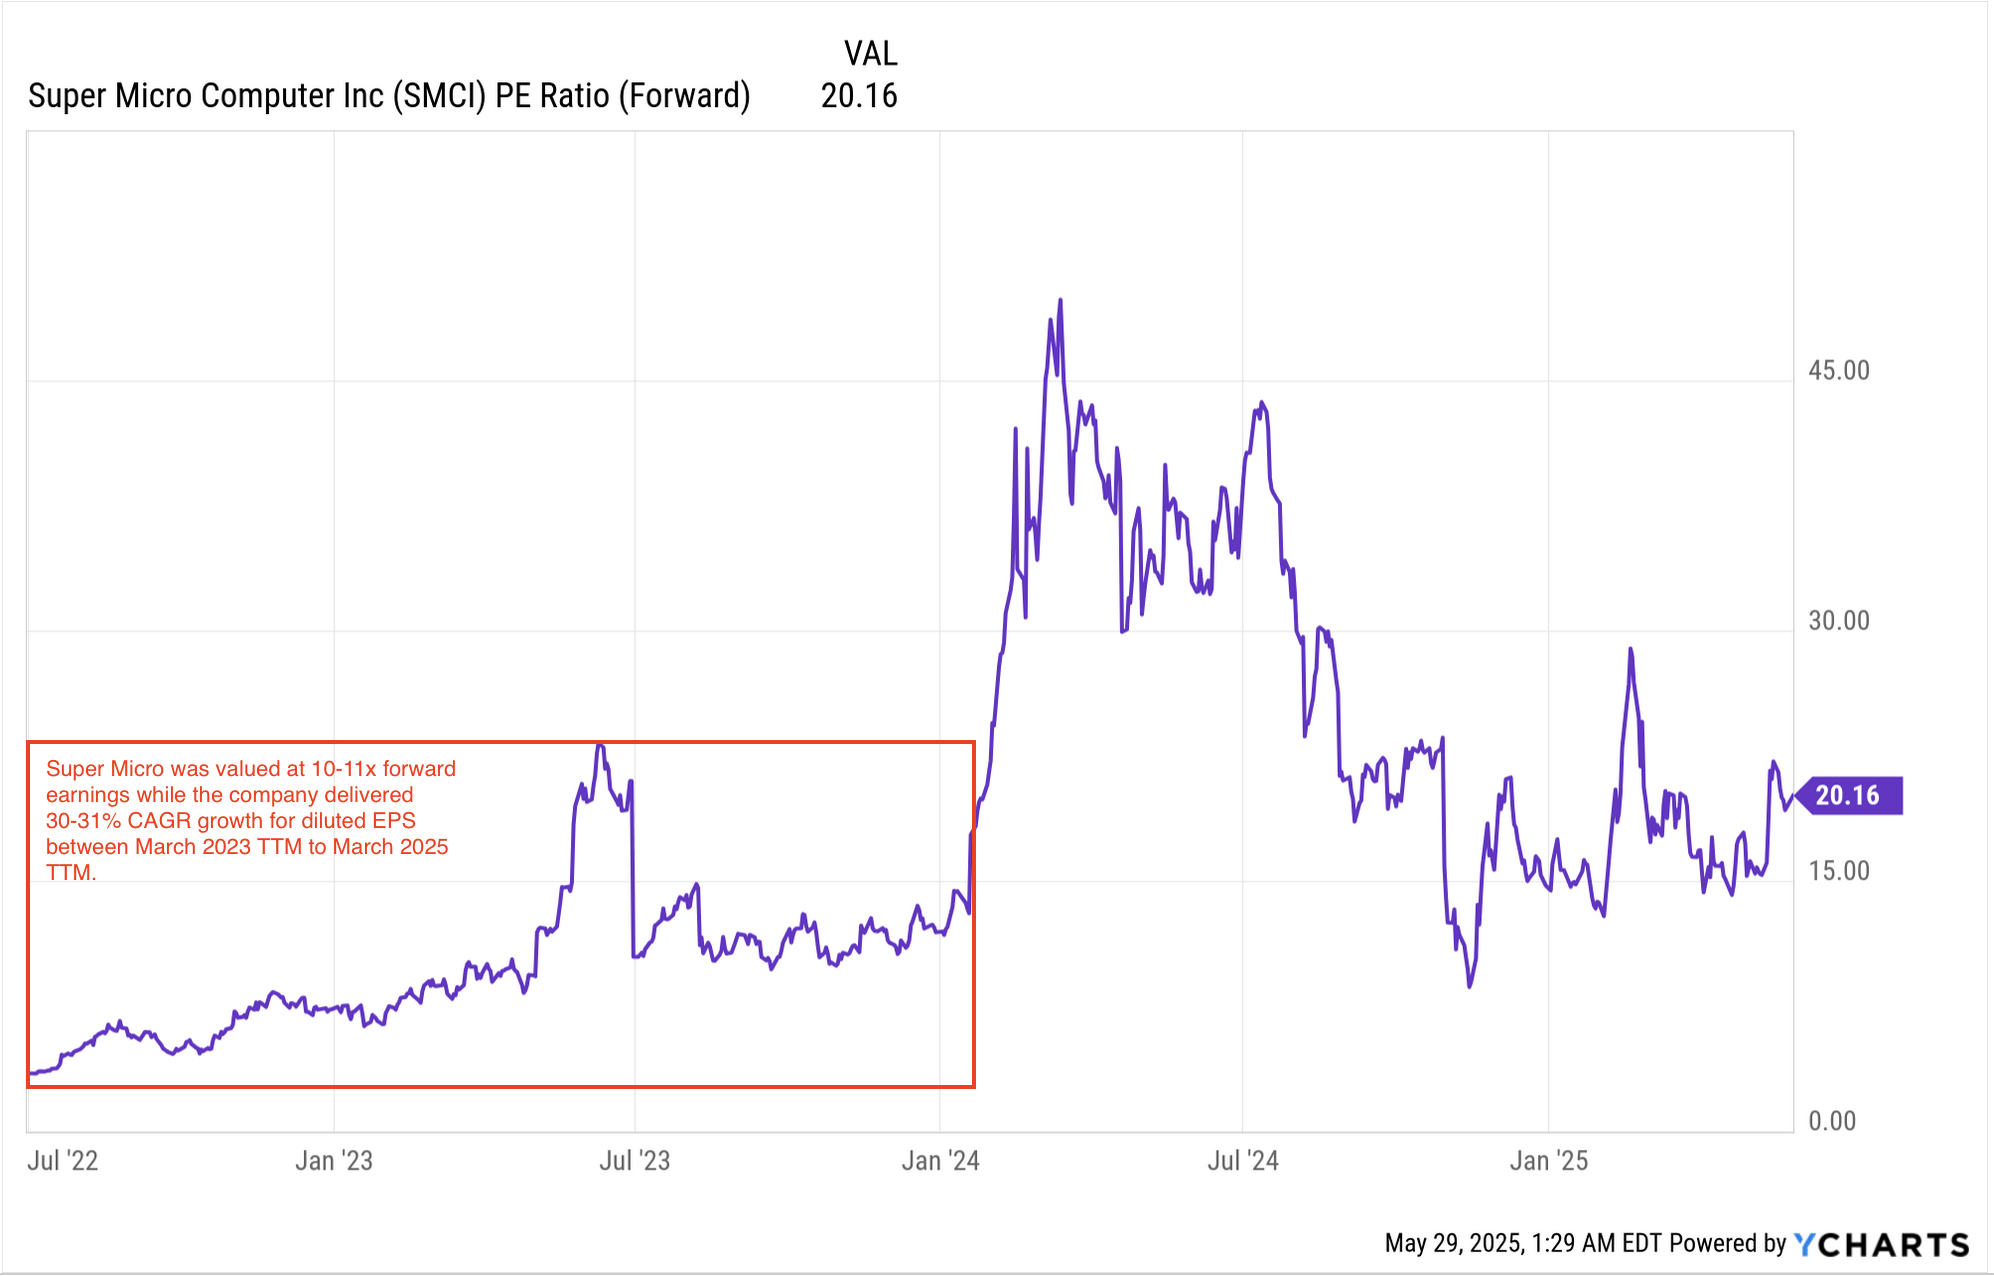The height and width of the screenshot is (1276, 1994).
Task: Click the highest peak of the purple line
Action: coord(1060,300)
